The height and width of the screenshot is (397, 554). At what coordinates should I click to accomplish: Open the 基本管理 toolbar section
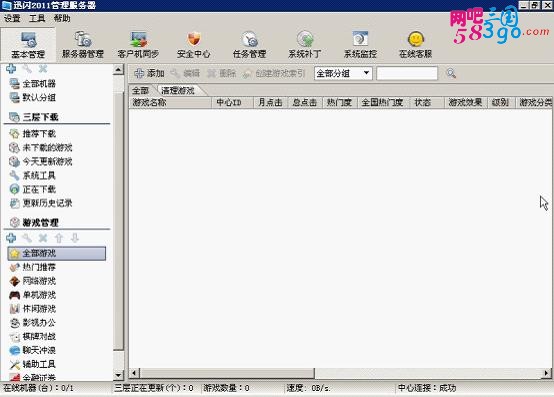[28, 44]
